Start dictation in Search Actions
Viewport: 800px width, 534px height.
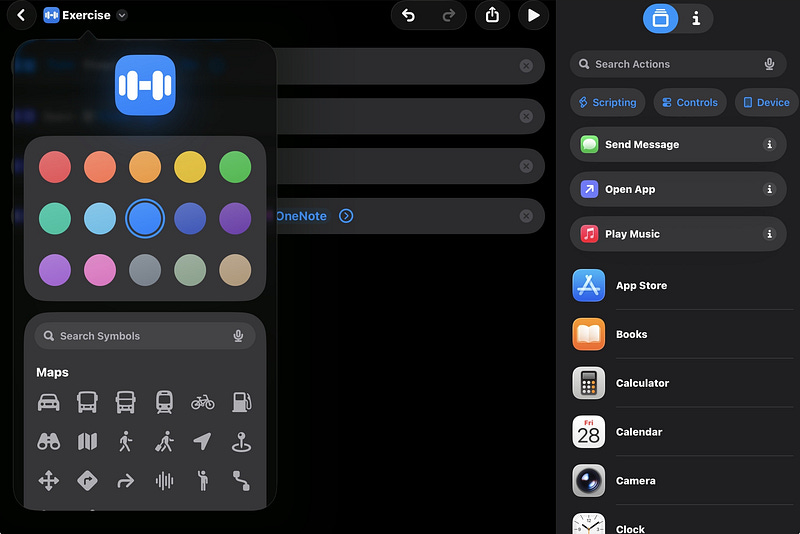coord(769,64)
